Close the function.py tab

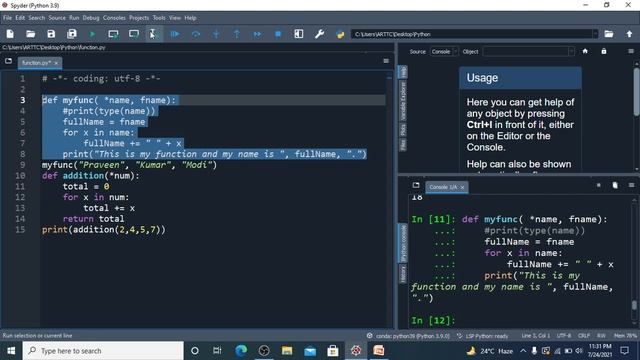coord(56,63)
